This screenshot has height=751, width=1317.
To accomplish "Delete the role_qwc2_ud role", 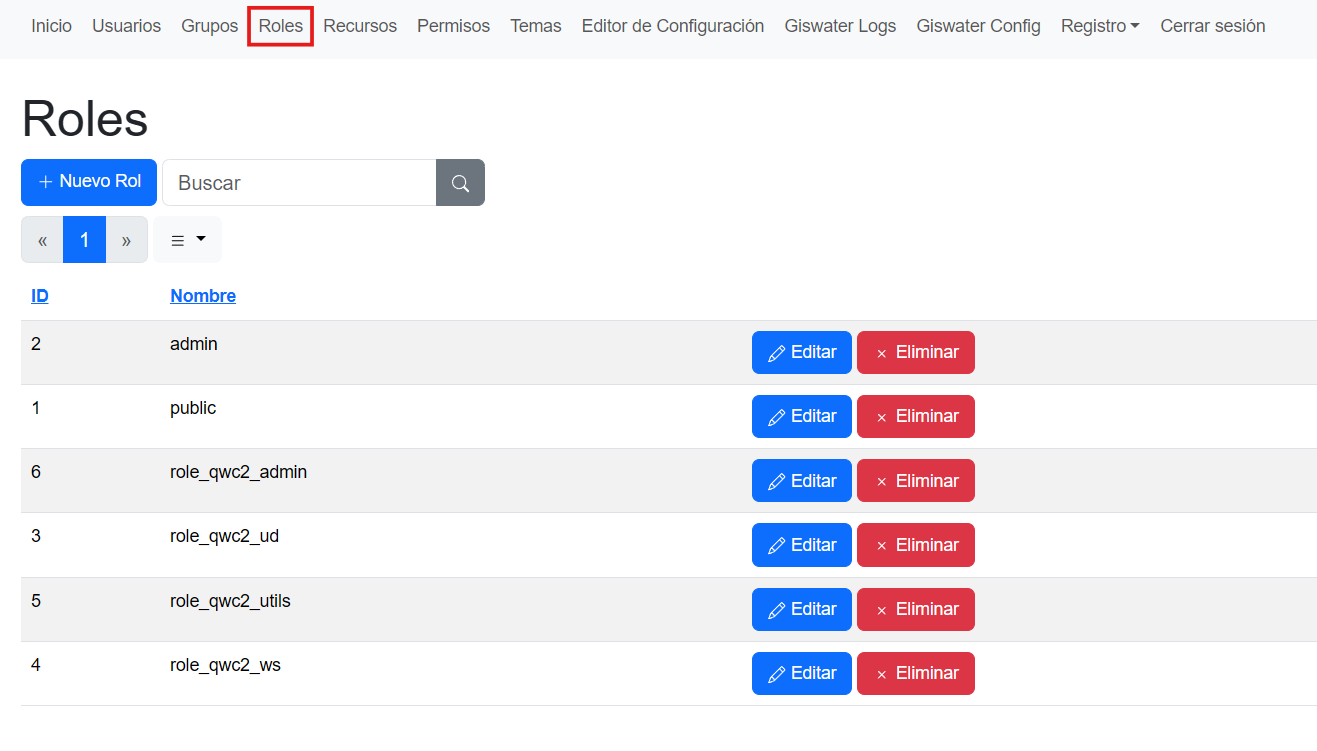I will tap(915, 545).
